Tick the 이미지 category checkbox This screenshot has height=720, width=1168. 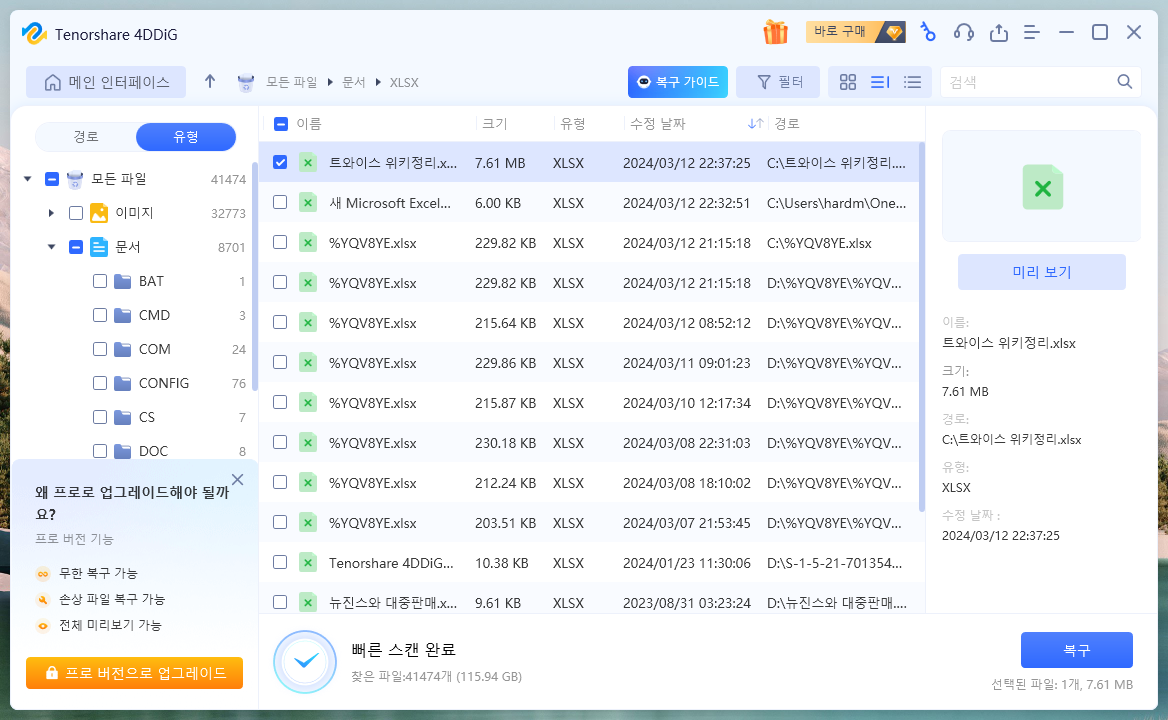[x=76, y=213]
